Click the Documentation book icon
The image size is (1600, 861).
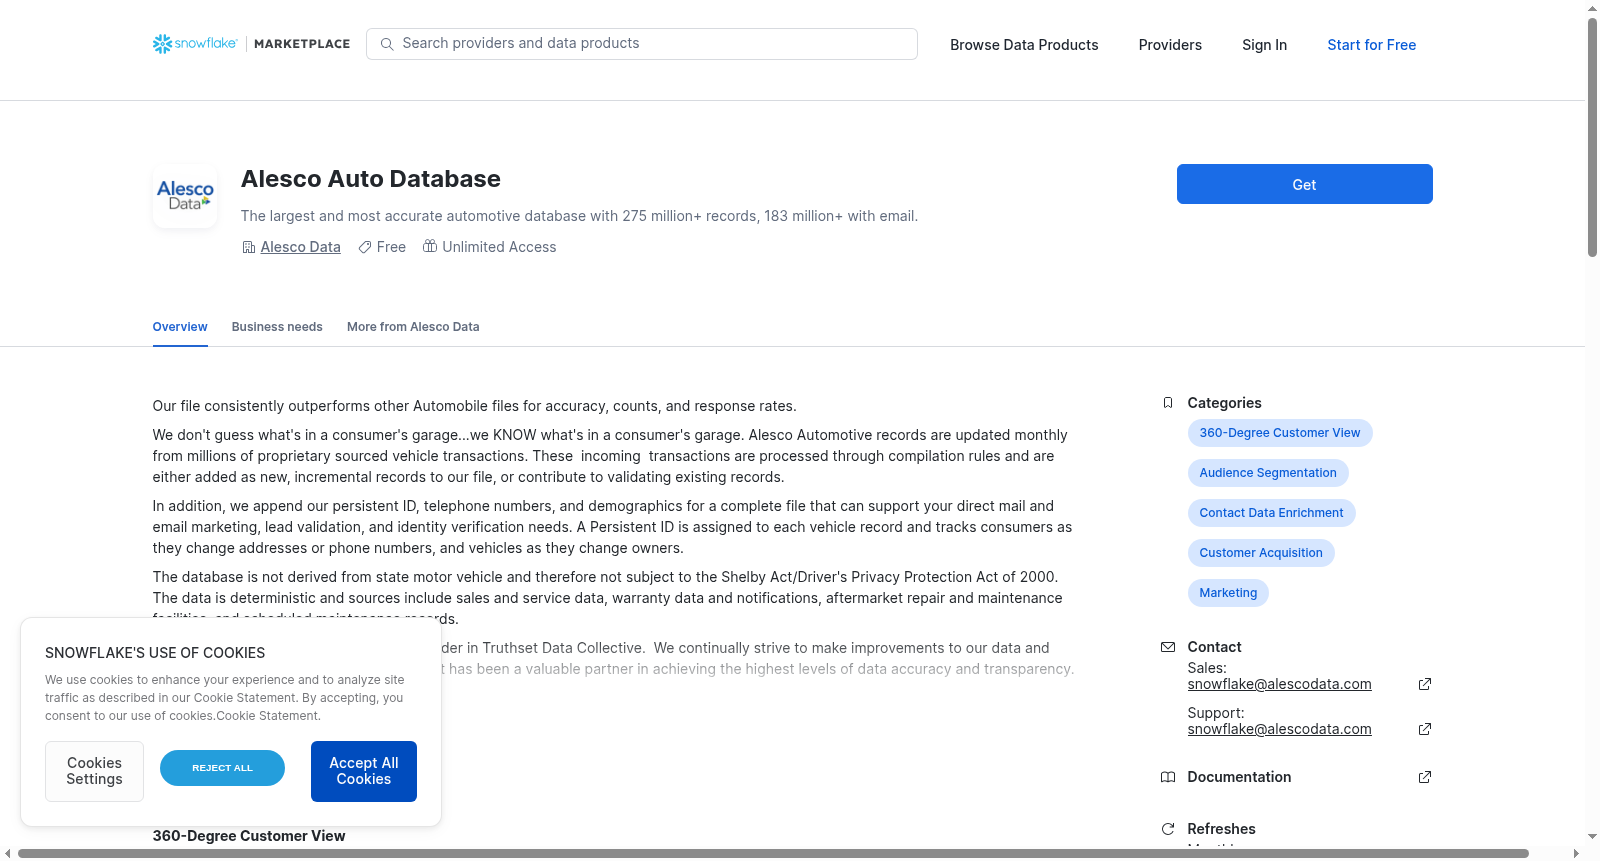point(1168,777)
